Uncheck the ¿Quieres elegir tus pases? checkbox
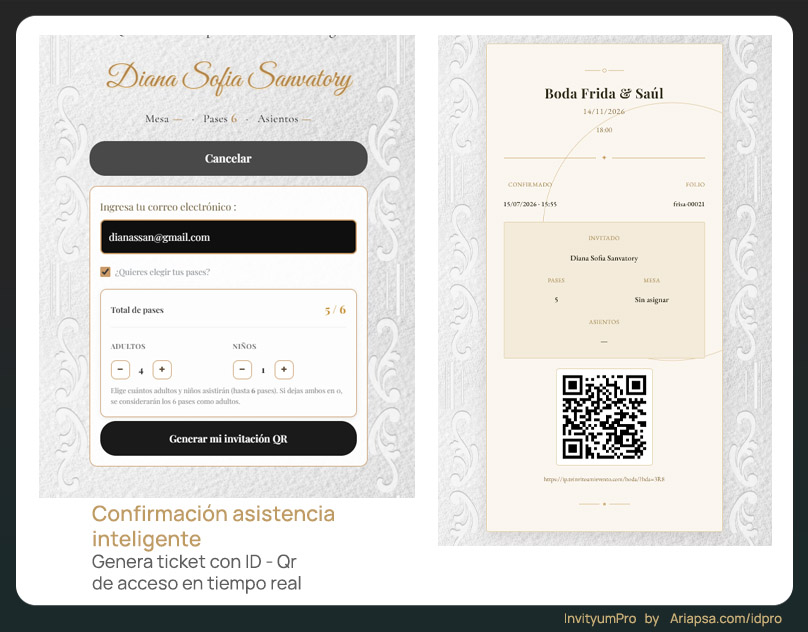 click(105, 272)
